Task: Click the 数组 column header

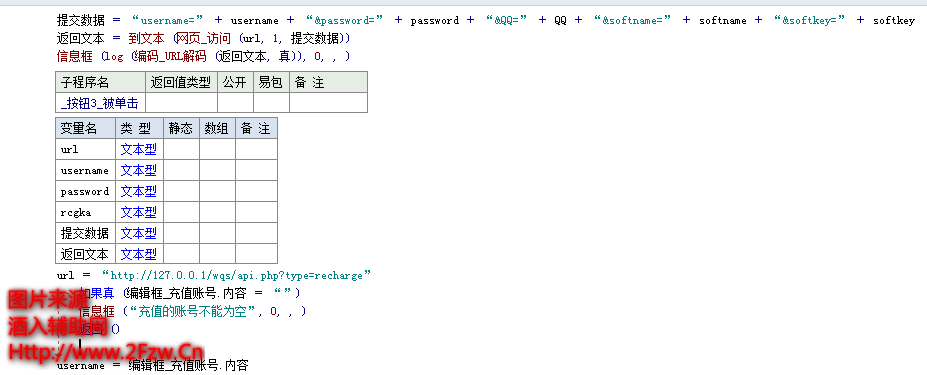Action: [x=218, y=128]
